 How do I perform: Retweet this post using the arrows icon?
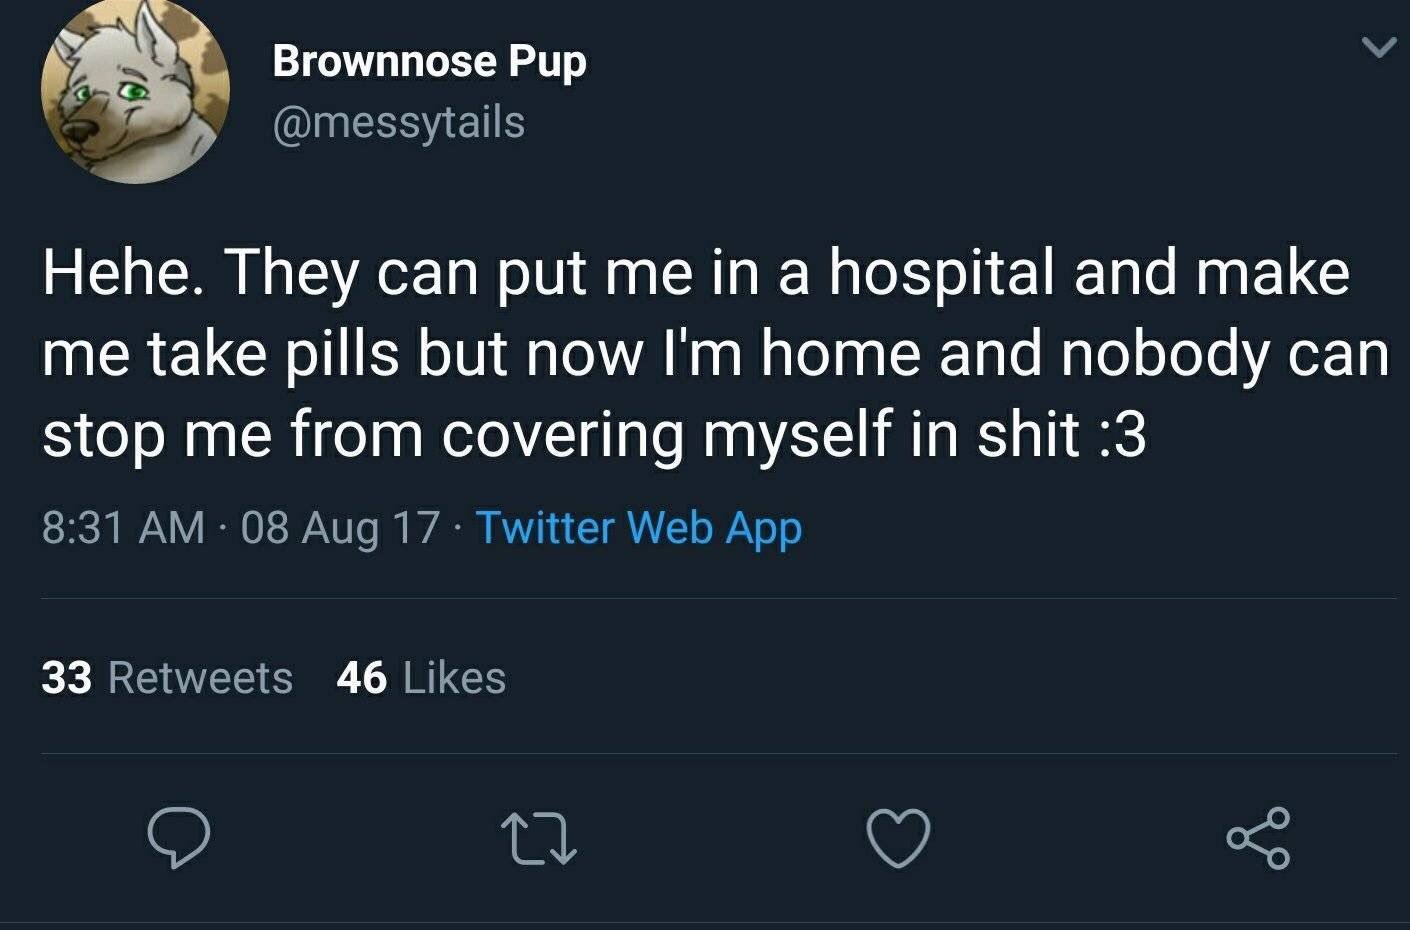(x=539, y=838)
